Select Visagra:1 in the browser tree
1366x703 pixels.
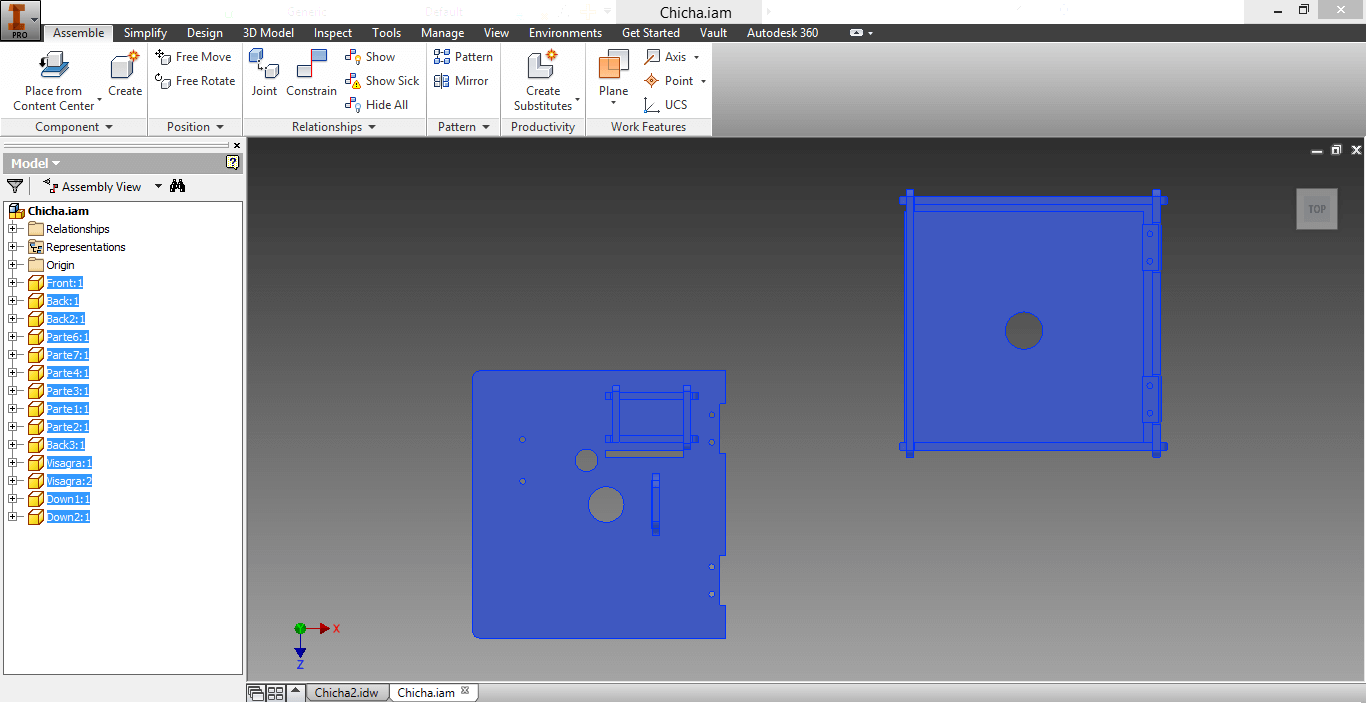(x=69, y=463)
